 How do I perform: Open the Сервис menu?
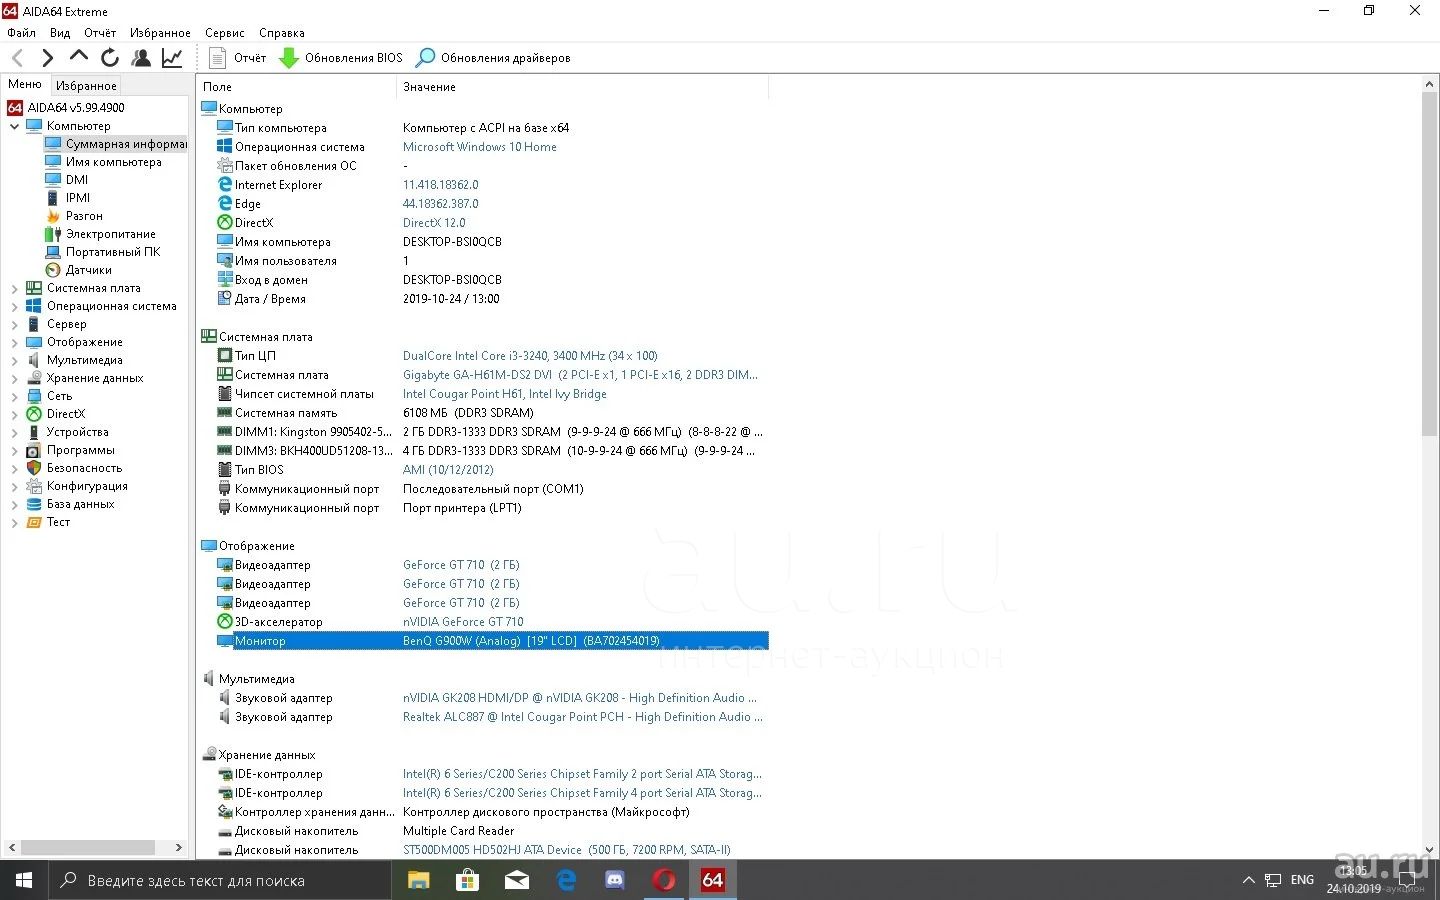225,33
